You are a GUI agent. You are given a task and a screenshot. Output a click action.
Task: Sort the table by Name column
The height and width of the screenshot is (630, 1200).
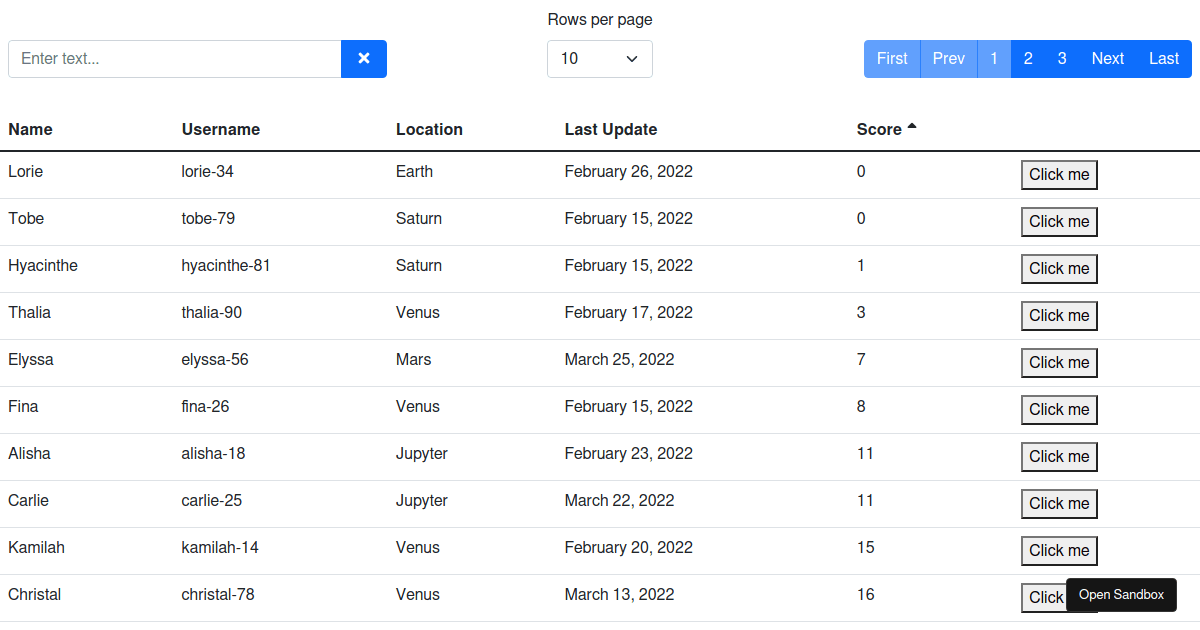pos(30,129)
